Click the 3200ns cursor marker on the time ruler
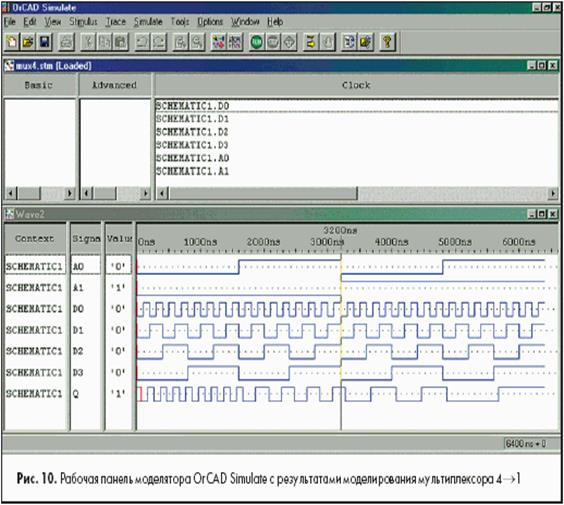The image size is (564, 505). pyautogui.click(x=340, y=231)
